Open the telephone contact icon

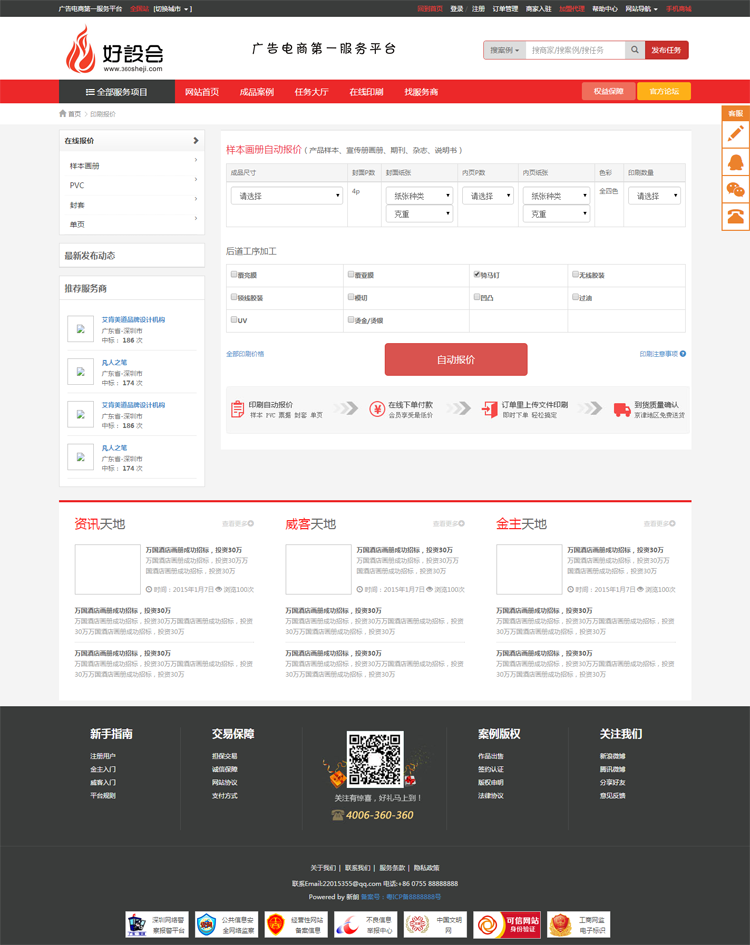736,217
